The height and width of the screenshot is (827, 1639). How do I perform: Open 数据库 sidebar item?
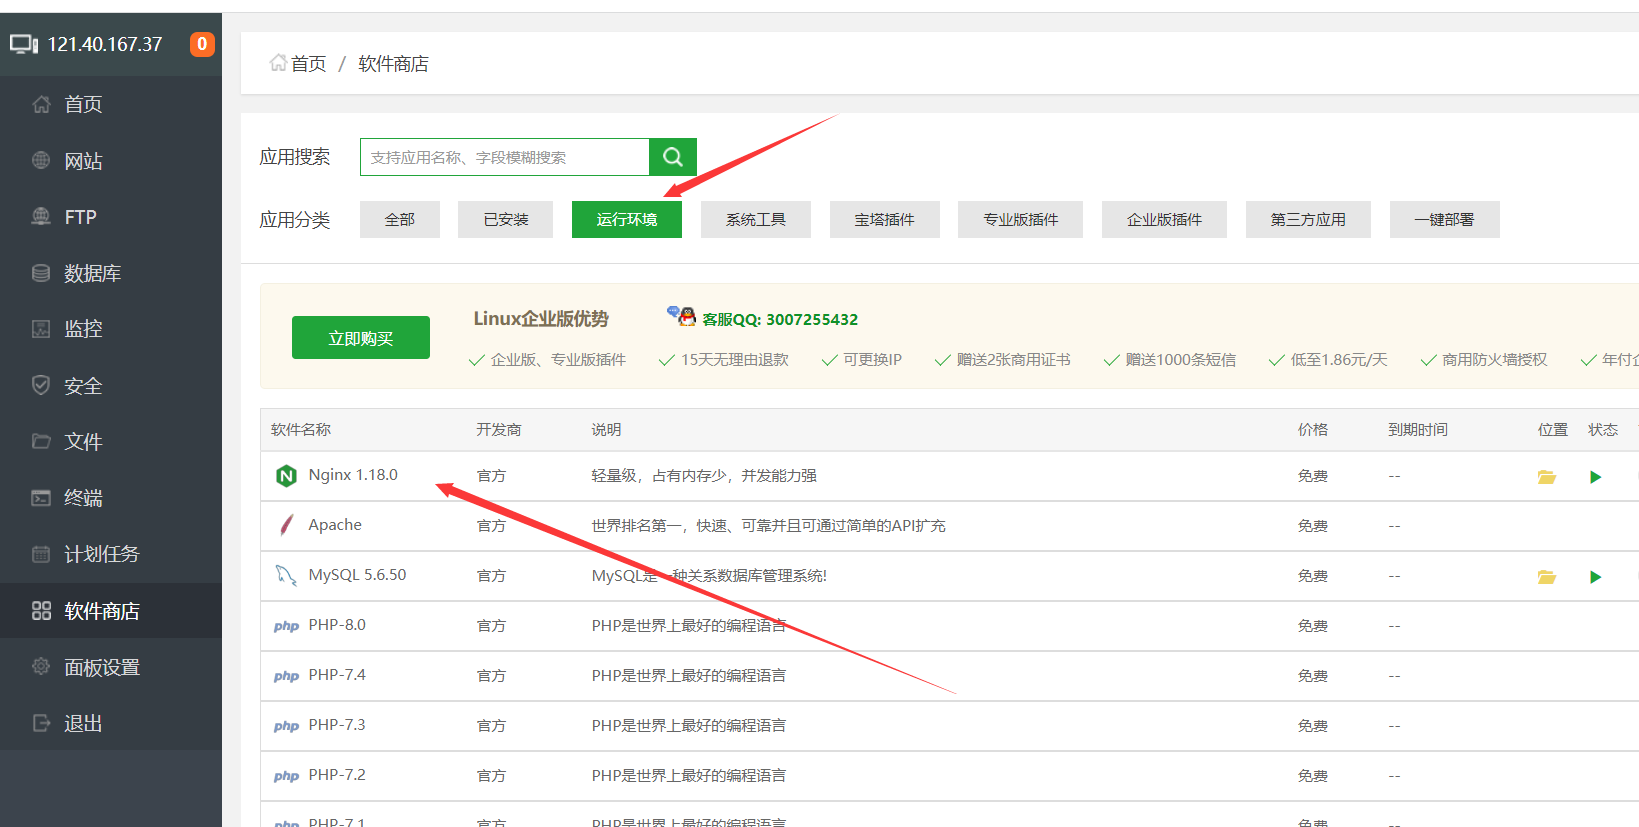coord(111,273)
